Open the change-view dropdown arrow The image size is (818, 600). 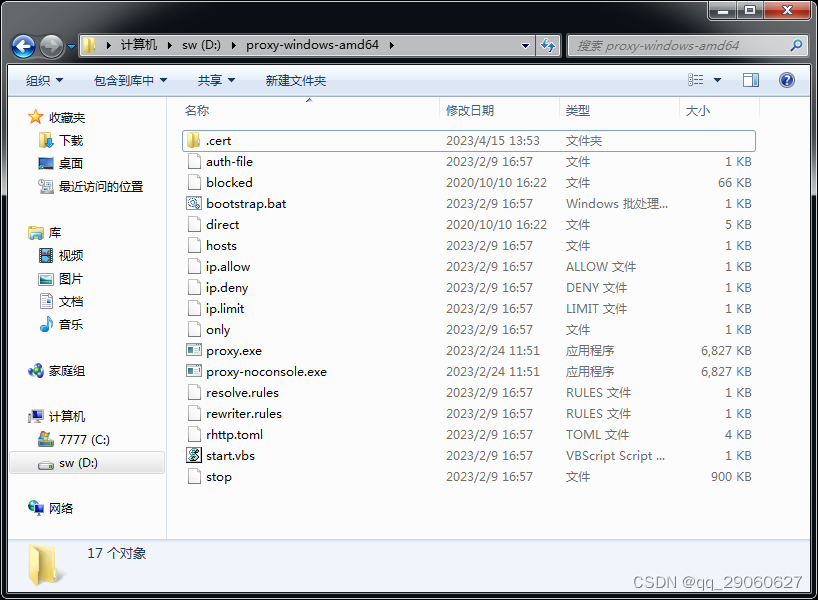[718, 80]
